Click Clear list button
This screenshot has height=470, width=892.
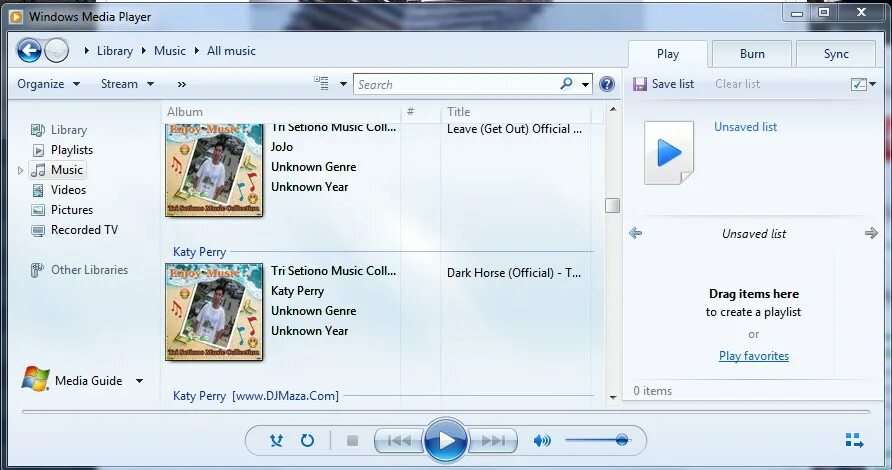pos(737,84)
